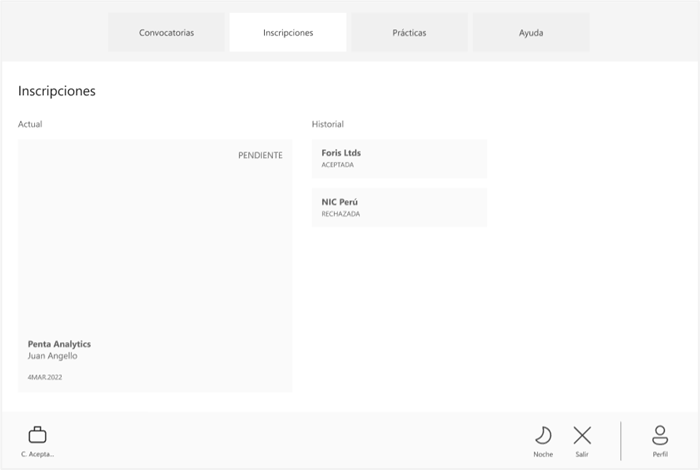Click the Penta Analytics company name
The height and width of the screenshot is (470, 700).
tap(59, 344)
